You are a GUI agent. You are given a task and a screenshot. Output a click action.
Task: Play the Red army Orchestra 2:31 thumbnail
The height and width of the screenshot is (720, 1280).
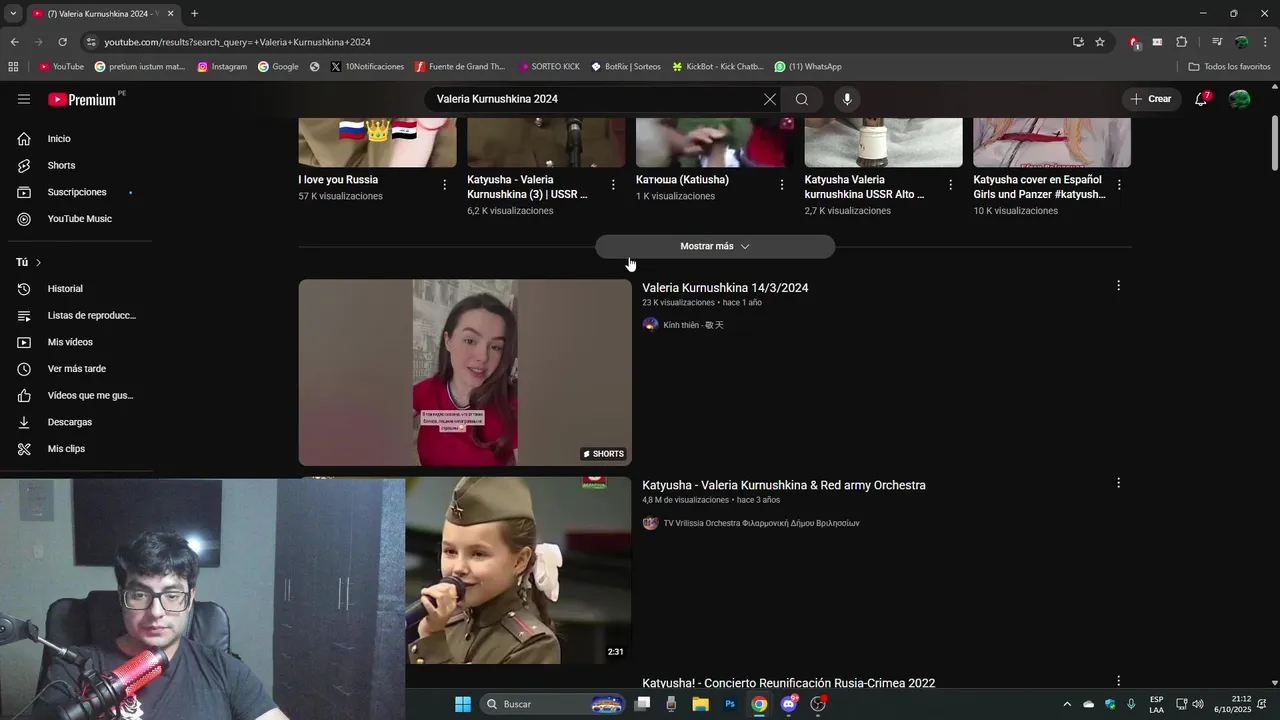[518, 570]
